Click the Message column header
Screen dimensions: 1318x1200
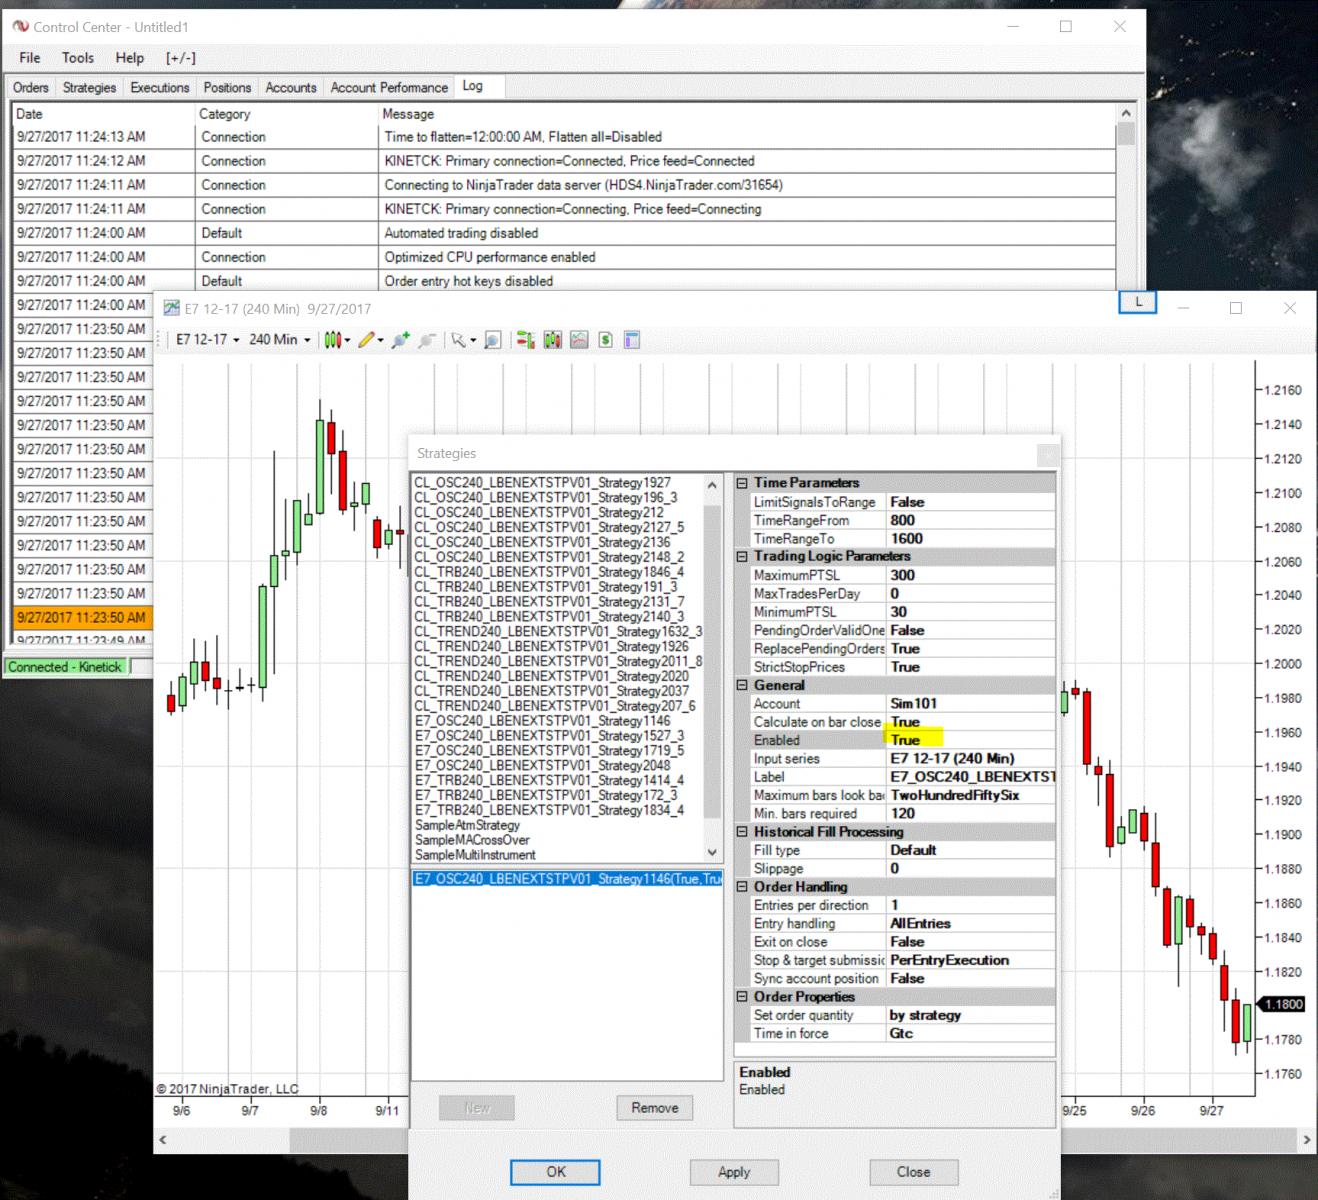point(409,114)
